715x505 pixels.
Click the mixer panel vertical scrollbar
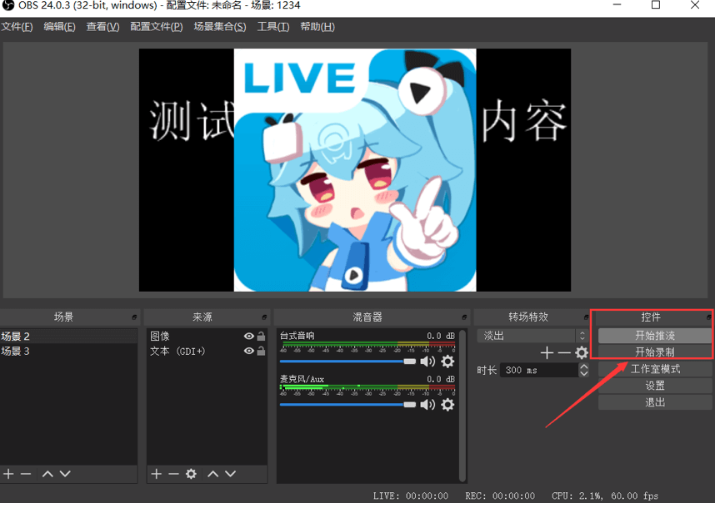point(463,405)
